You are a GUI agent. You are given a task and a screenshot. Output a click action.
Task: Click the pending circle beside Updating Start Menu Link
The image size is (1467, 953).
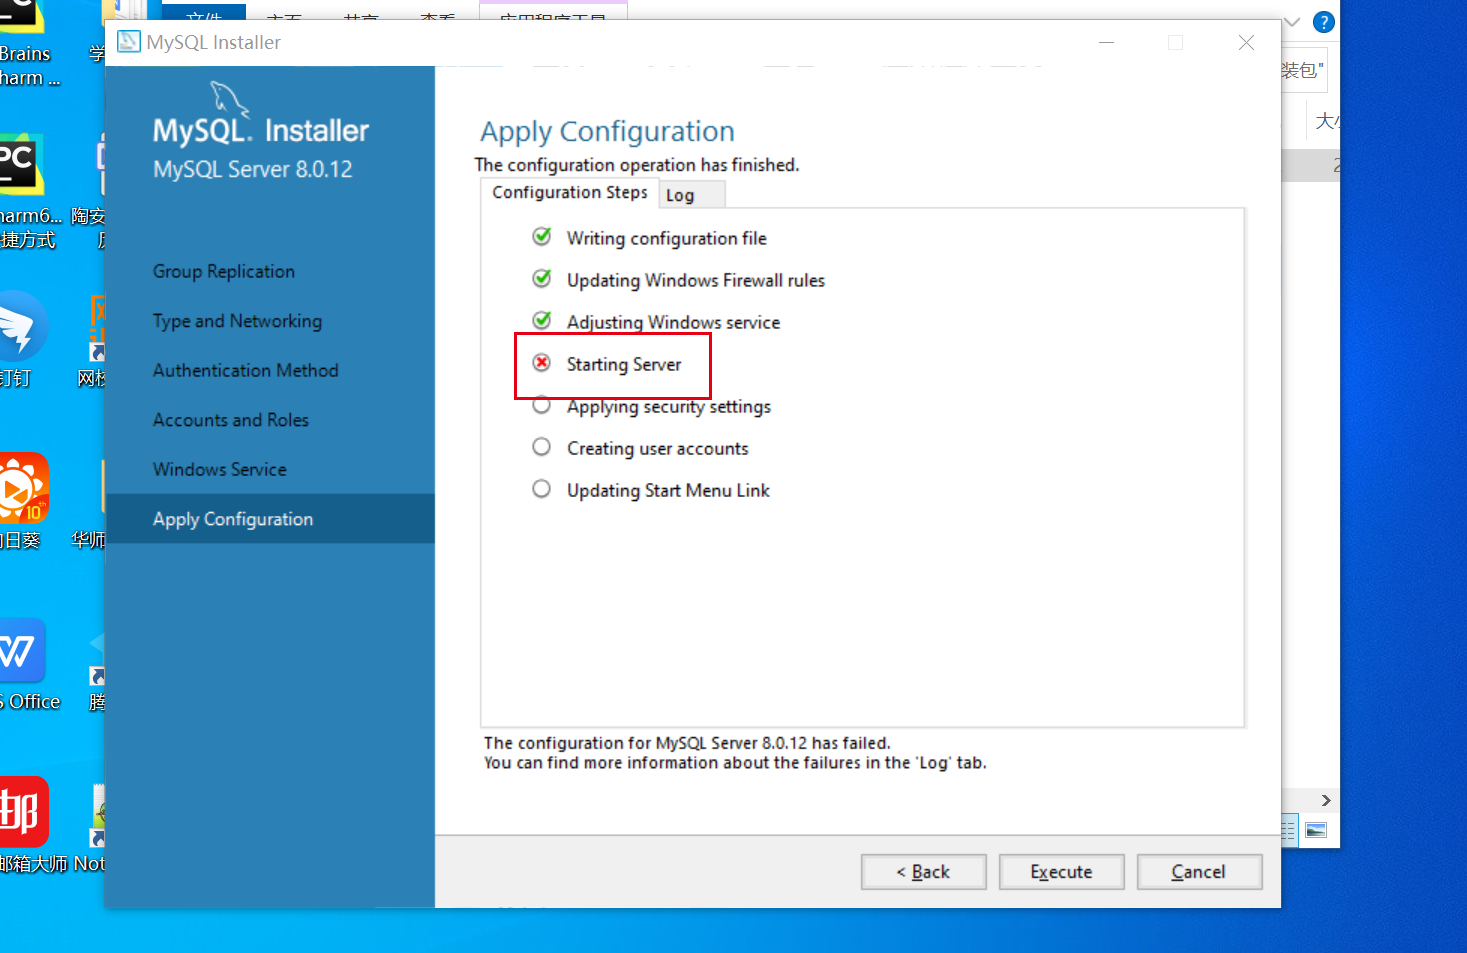(542, 489)
